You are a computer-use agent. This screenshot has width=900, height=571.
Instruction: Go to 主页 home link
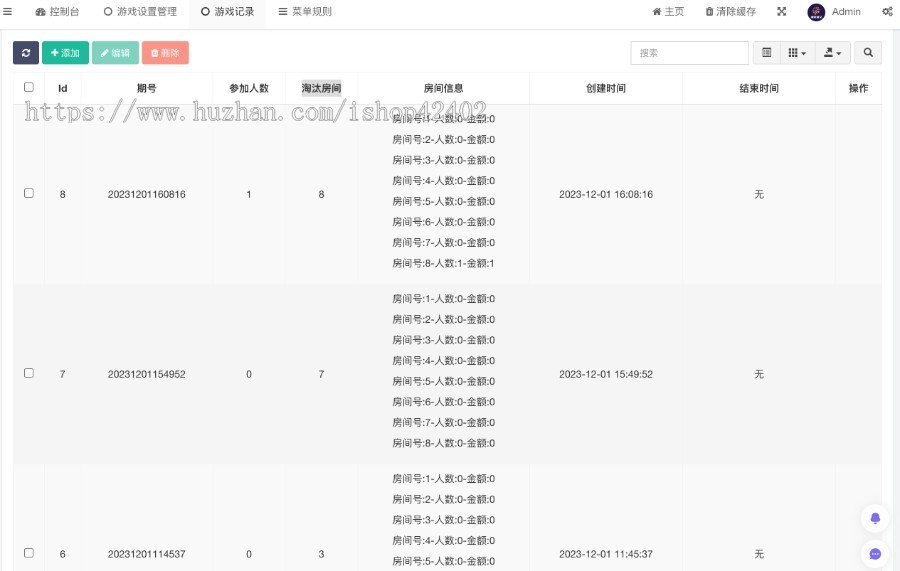pyautogui.click(x=668, y=11)
